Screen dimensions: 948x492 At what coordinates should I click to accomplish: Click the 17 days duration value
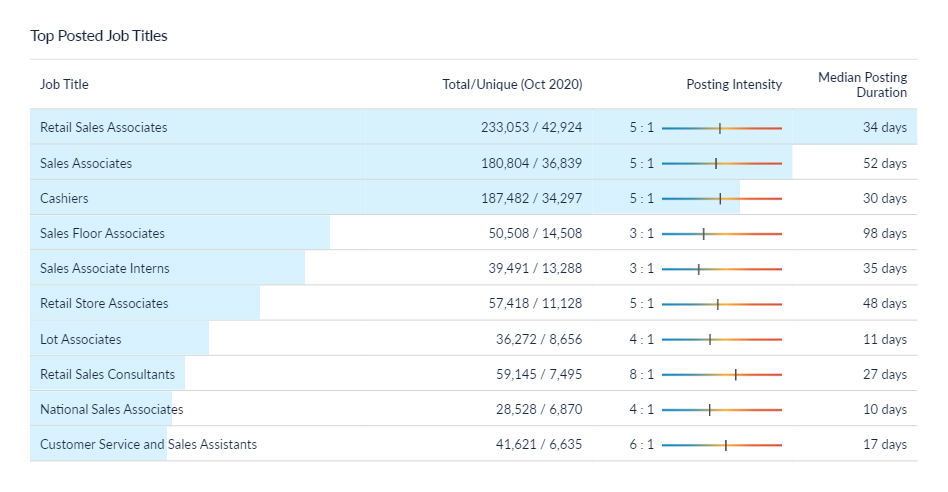(885, 444)
